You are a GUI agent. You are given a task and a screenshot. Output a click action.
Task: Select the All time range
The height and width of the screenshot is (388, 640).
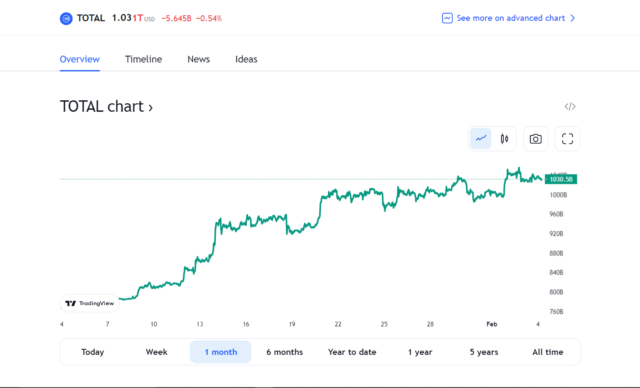[x=548, y=352]
